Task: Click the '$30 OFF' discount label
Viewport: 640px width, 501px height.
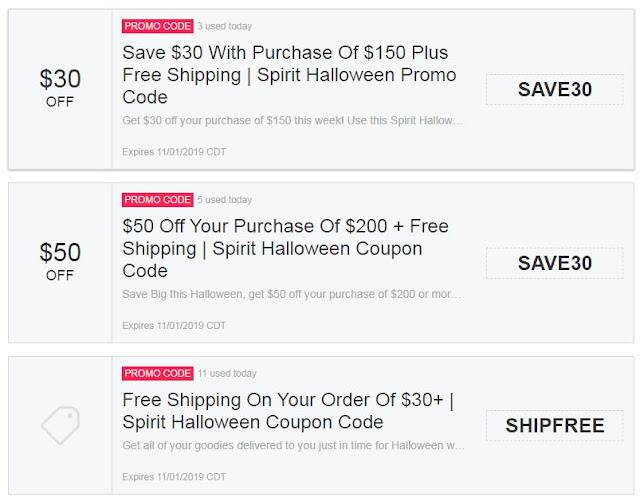Action: coord(60,86)
